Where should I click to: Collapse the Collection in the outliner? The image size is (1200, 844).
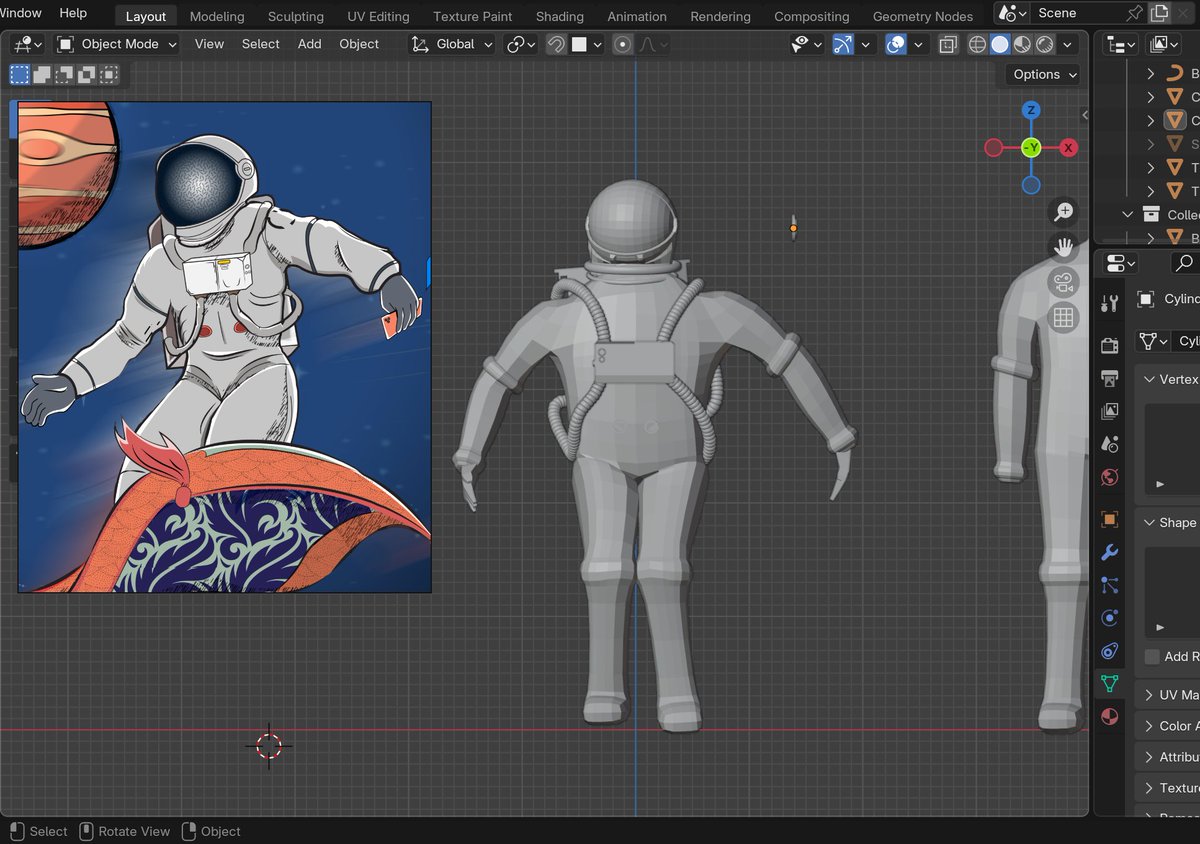tap(1128, 214)
